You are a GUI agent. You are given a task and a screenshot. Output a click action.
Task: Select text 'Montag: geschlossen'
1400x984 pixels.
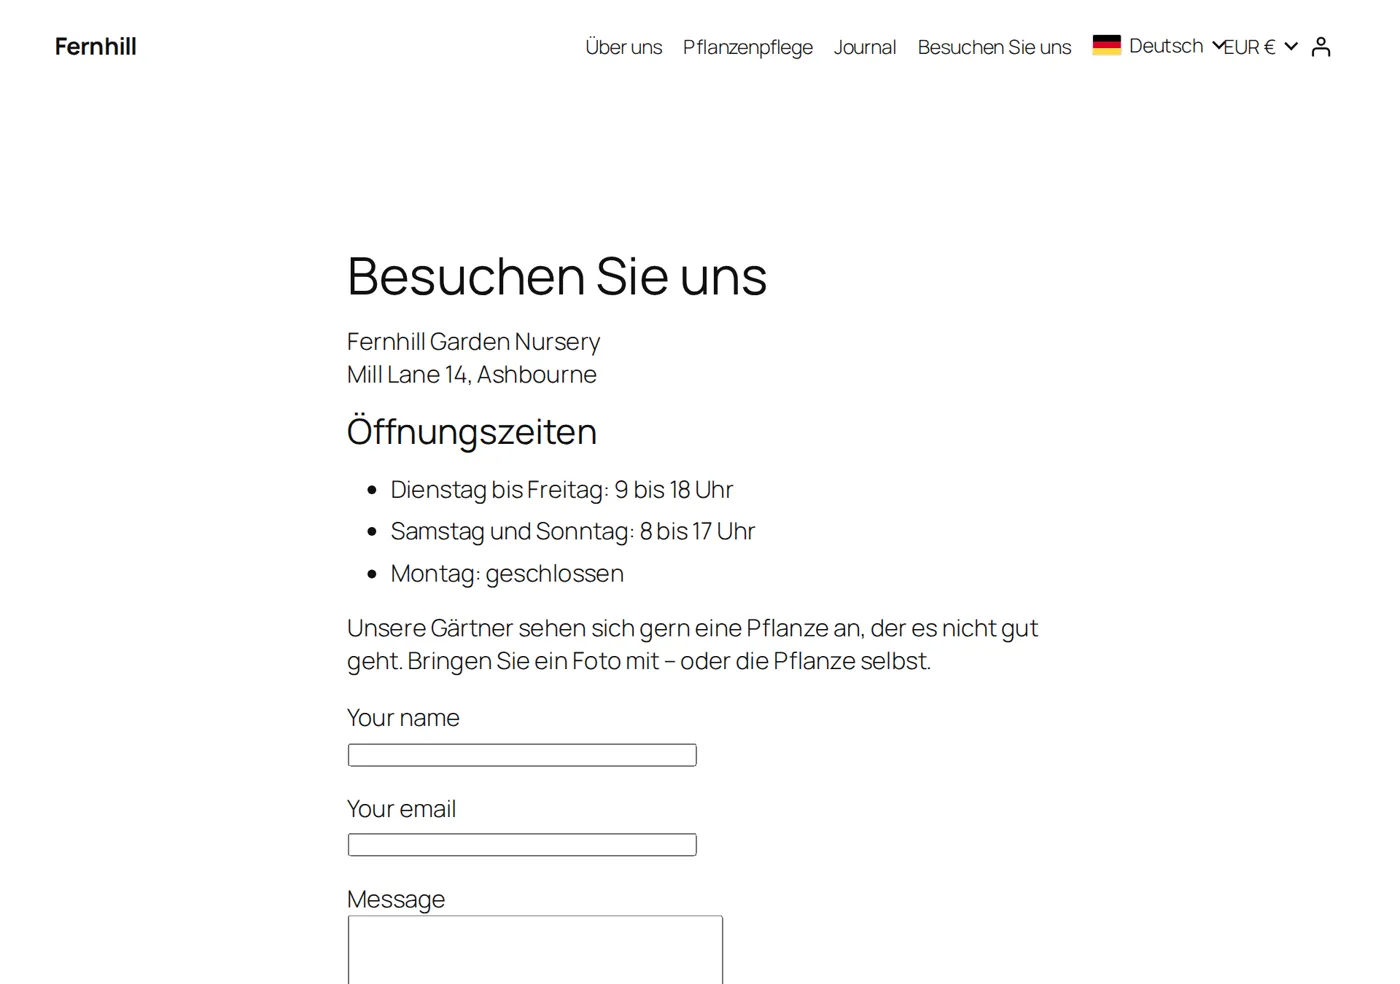tap(507, 573)
